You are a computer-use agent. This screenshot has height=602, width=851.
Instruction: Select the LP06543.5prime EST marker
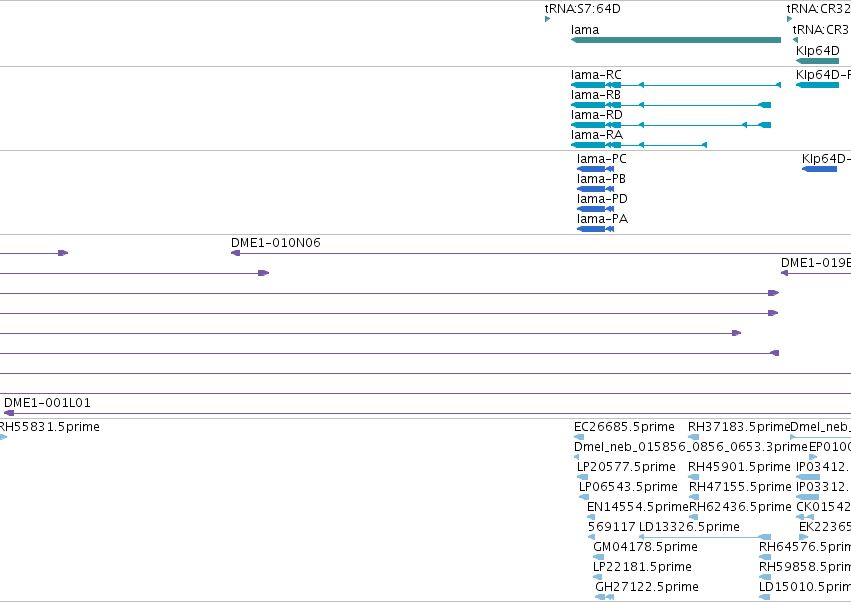pyautogui.click(x=584, y=498)
